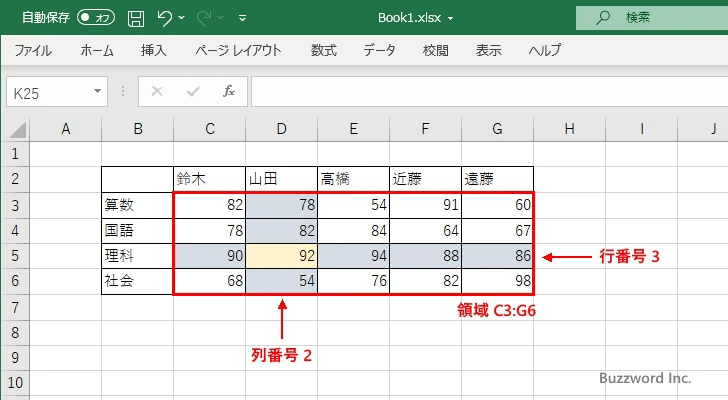Switch to the 数式 ribbon tab
The height and width of the screenshot is (400, 728).
(324, 50)
